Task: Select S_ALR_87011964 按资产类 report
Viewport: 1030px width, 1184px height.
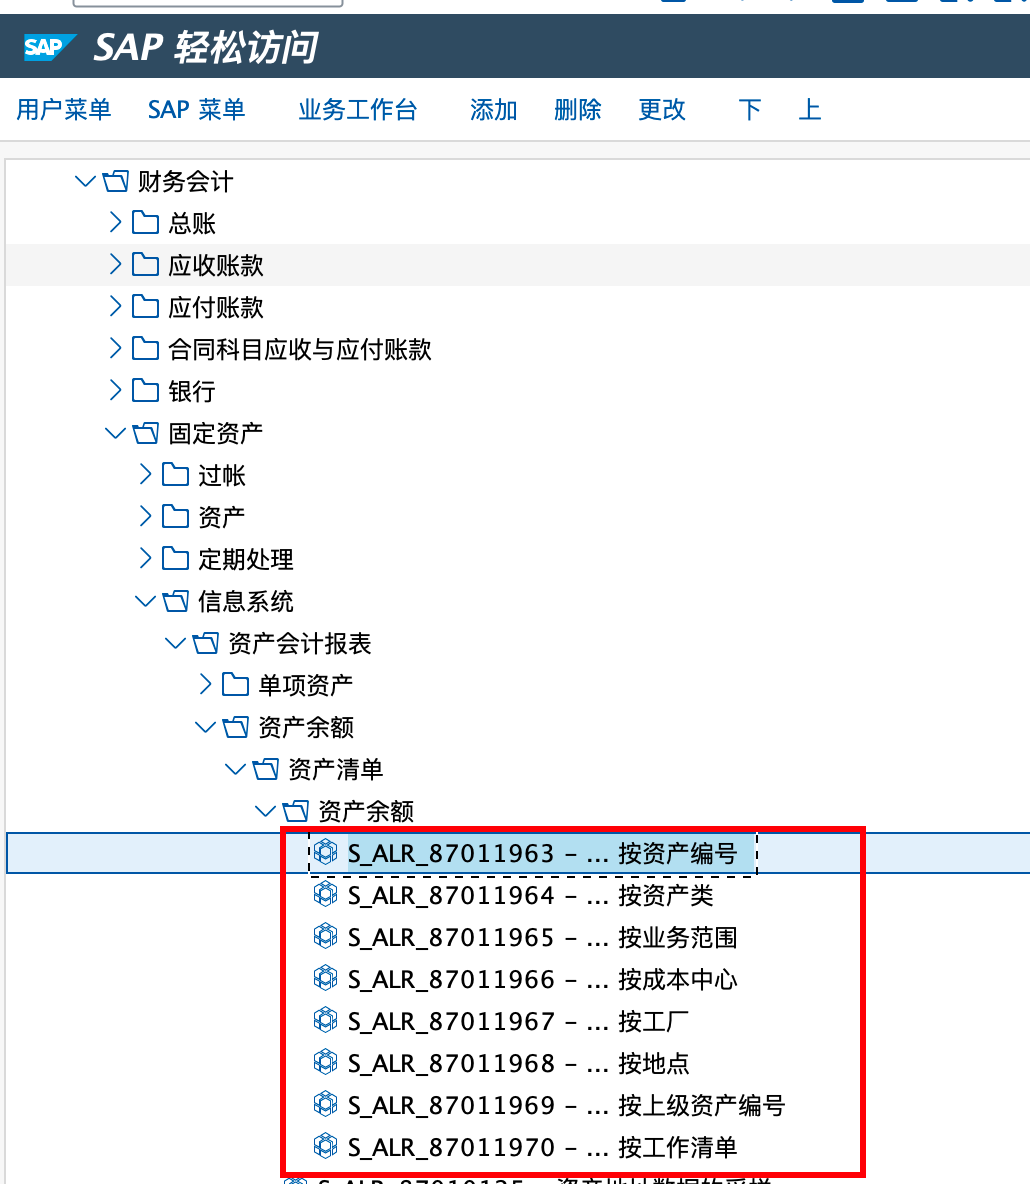Action: pyautogui.click(x=530, y=896)
